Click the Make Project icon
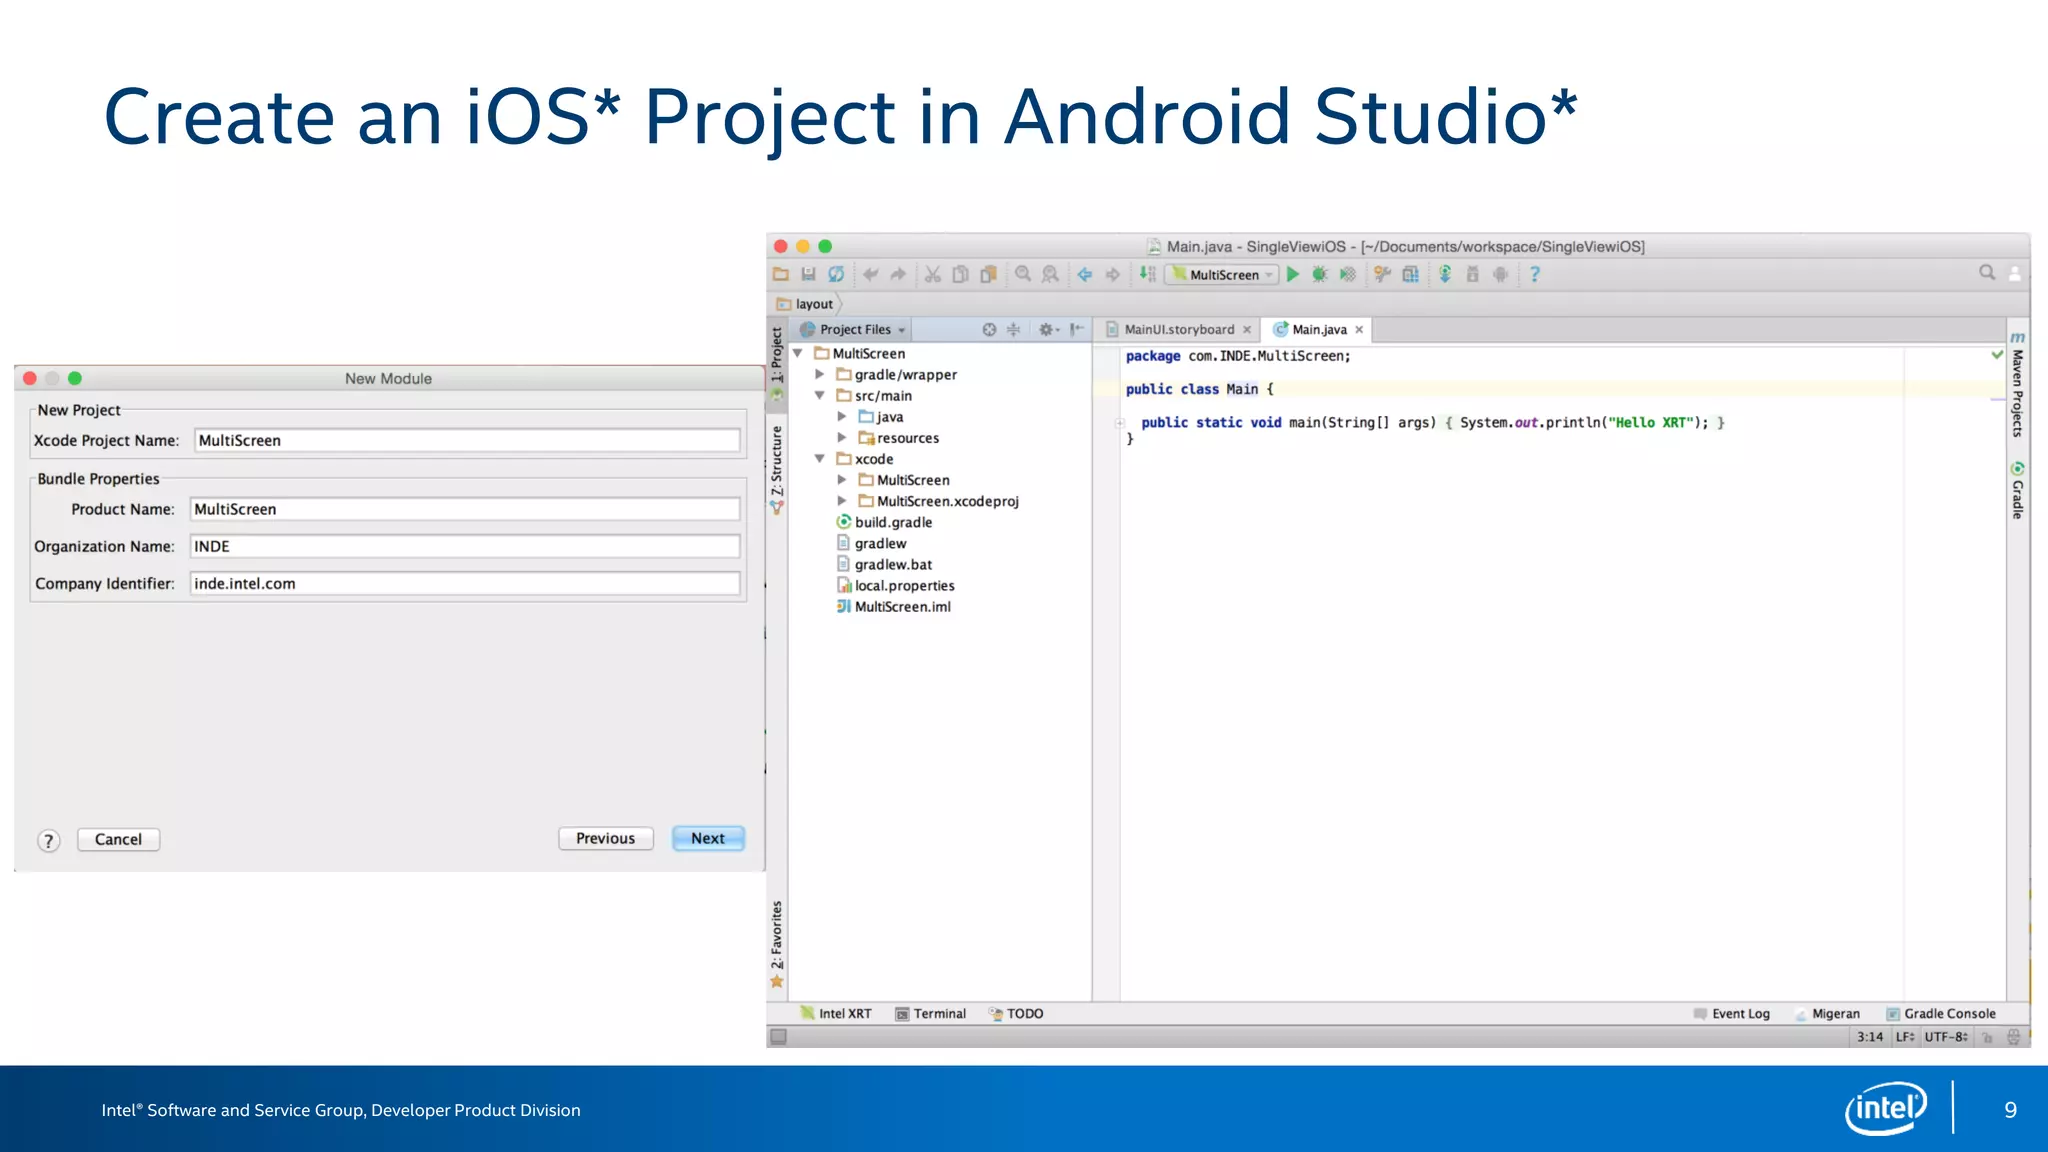This screenshot has width=2048, height=1152. [x=1147, y=274]
